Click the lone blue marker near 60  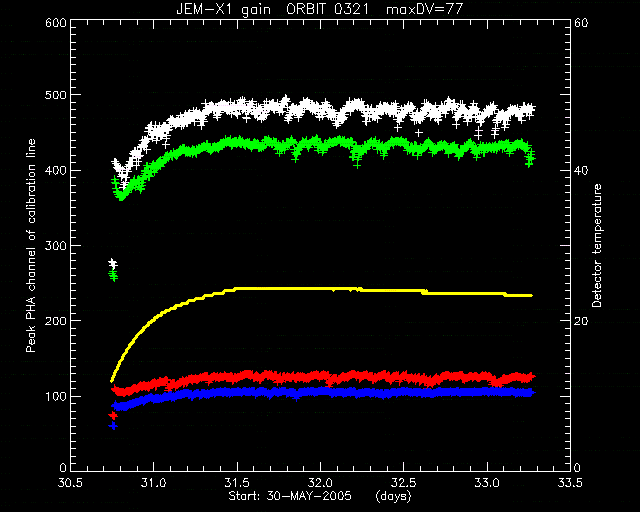pyautogui.click(x=113, y=426)
